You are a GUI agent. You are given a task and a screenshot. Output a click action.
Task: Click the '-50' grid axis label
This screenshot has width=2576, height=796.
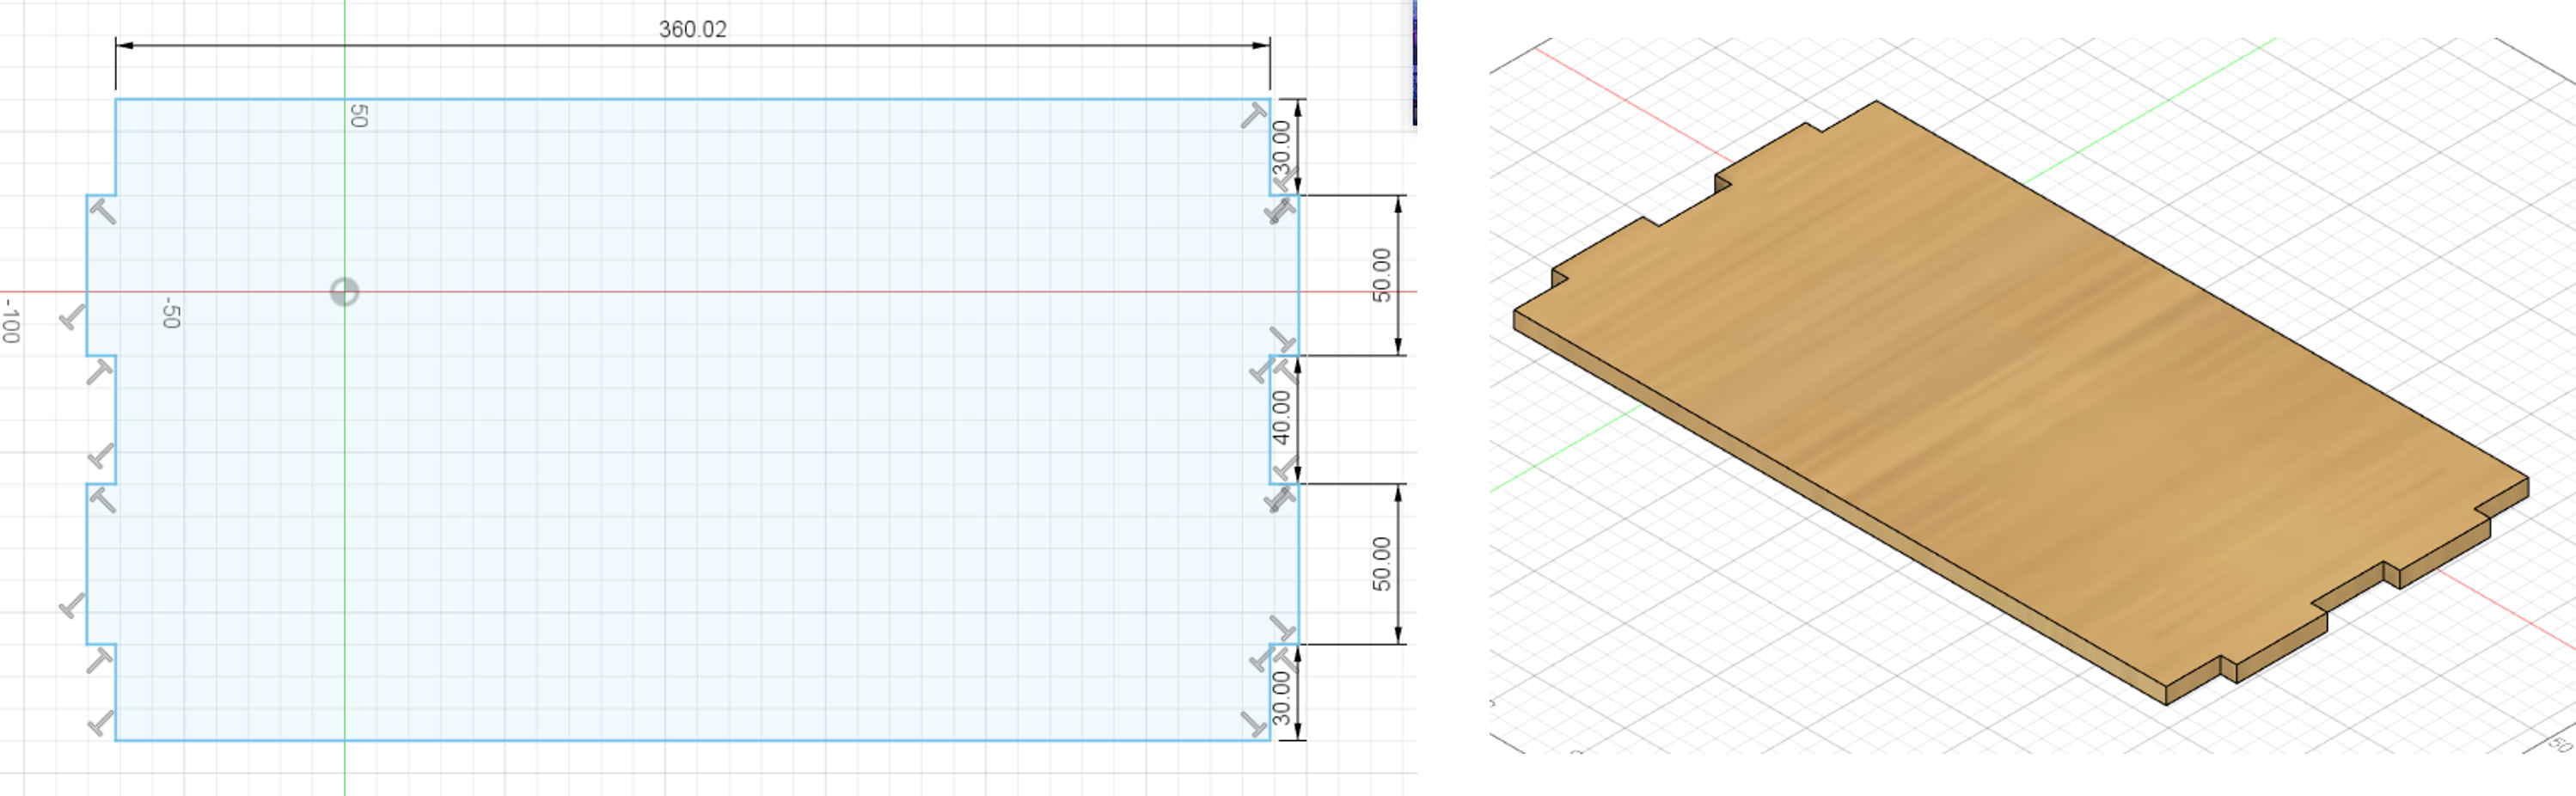171,312
